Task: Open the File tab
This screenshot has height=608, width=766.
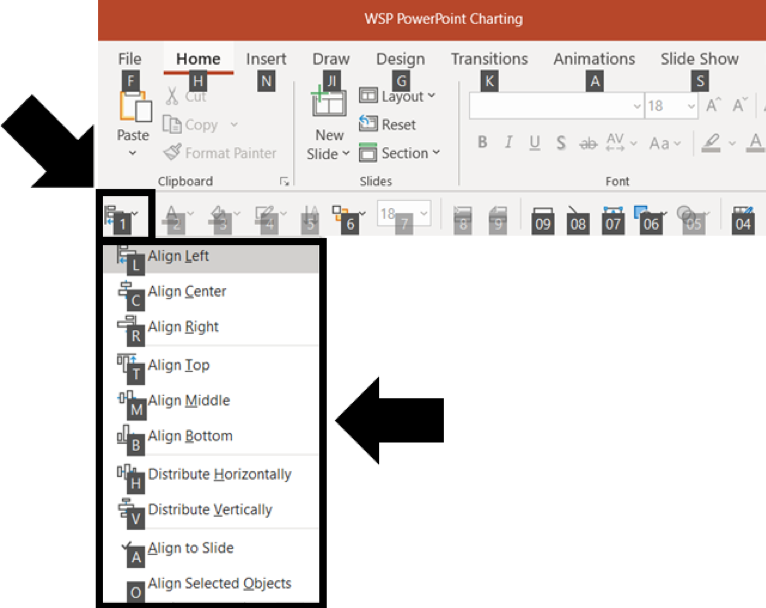Action: point(129,59)
